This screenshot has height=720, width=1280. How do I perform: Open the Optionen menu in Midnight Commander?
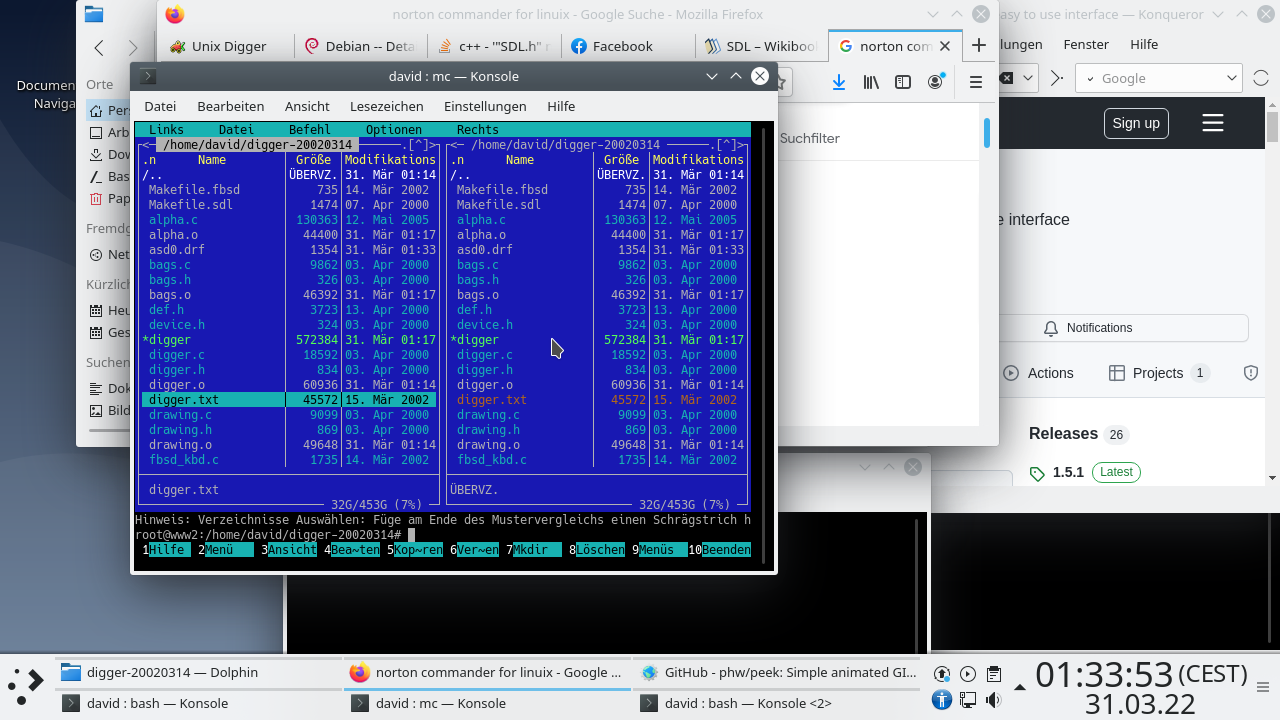(x=394, y=129)
